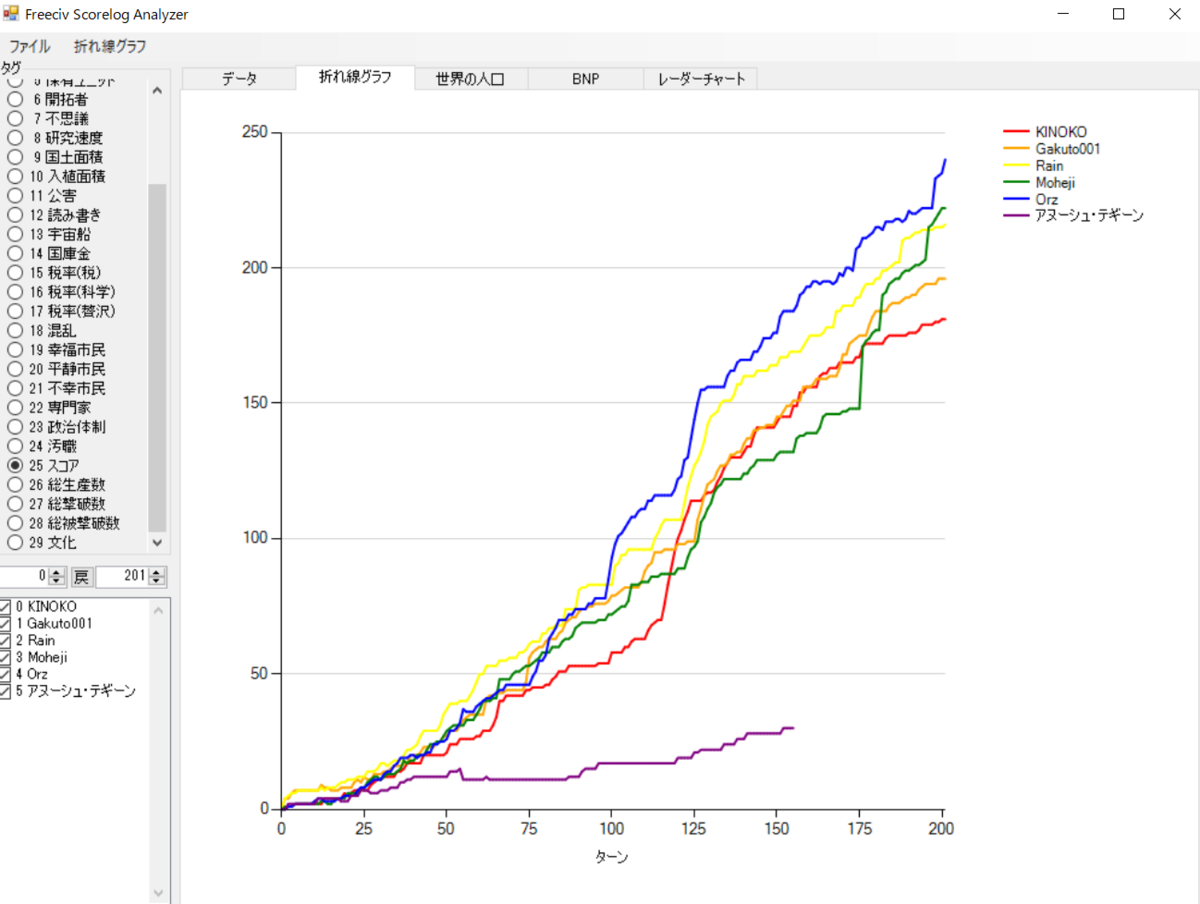Select radio button 15 税率(税)

point(15,272)
